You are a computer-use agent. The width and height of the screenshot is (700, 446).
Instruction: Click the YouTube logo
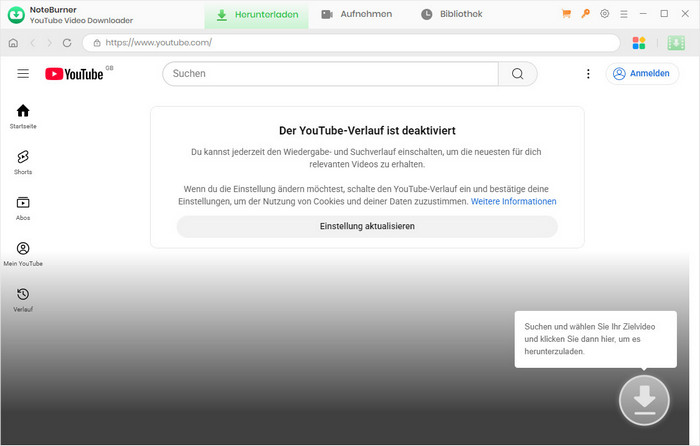click(75, 74)
